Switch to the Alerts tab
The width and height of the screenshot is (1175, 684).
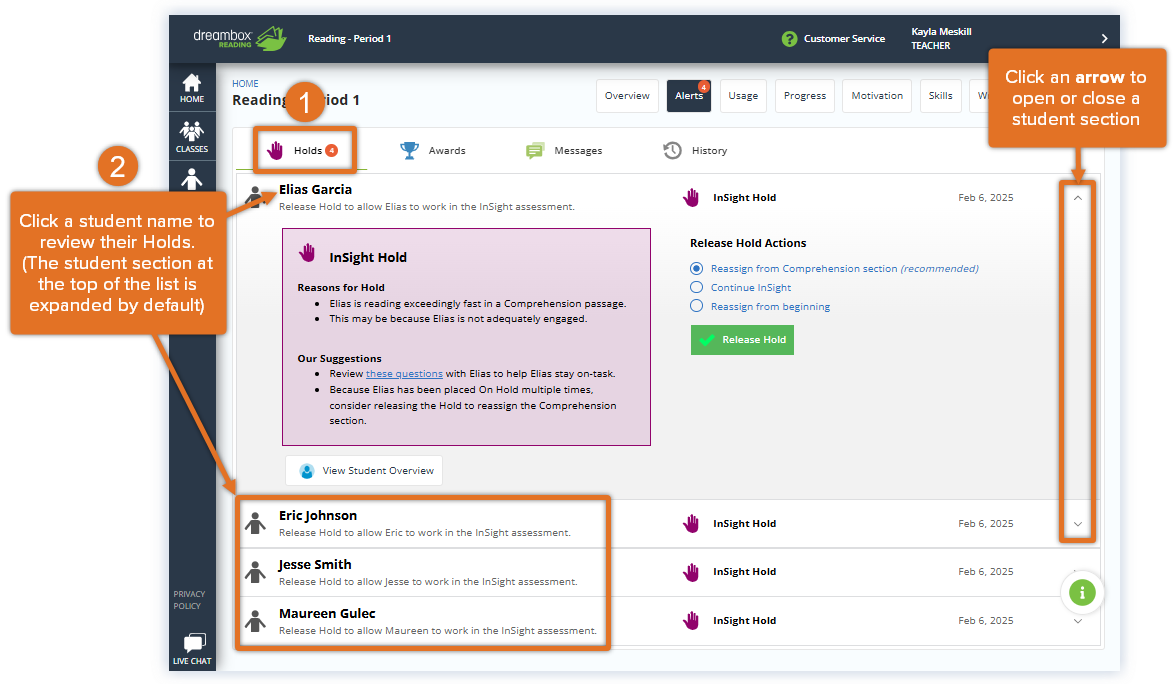click(689, 96)
